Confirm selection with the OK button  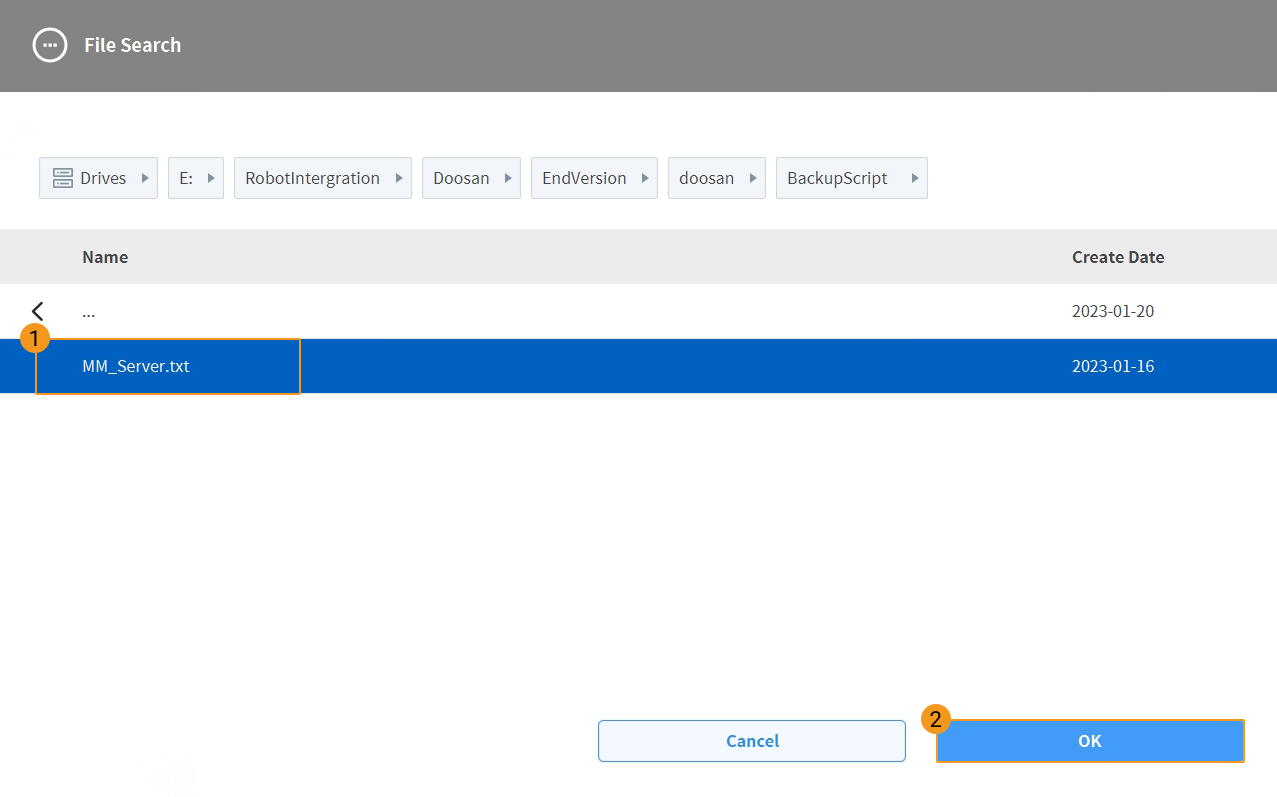1090,741
